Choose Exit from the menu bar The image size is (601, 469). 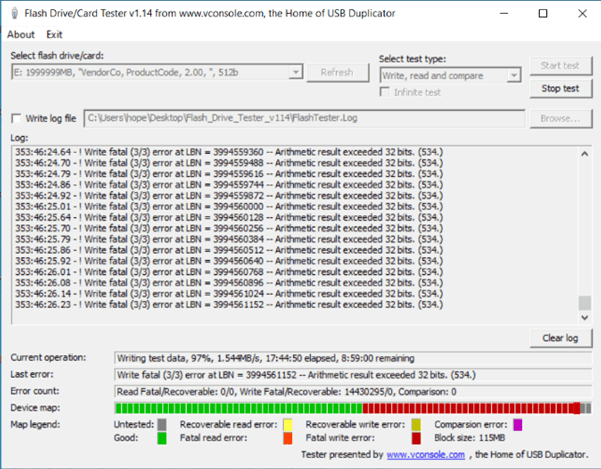coord(54,34)
